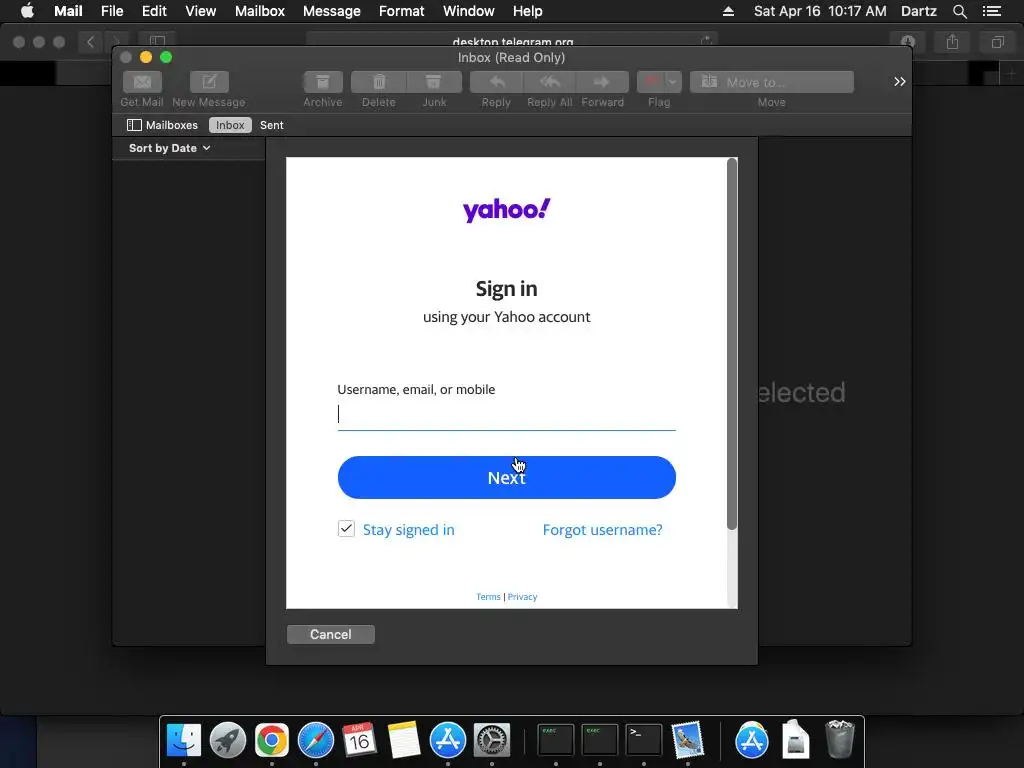This screenshot has height=768, width=1024.
Task: Open Mail stamp icon in Dock
Action: [688, 741]
